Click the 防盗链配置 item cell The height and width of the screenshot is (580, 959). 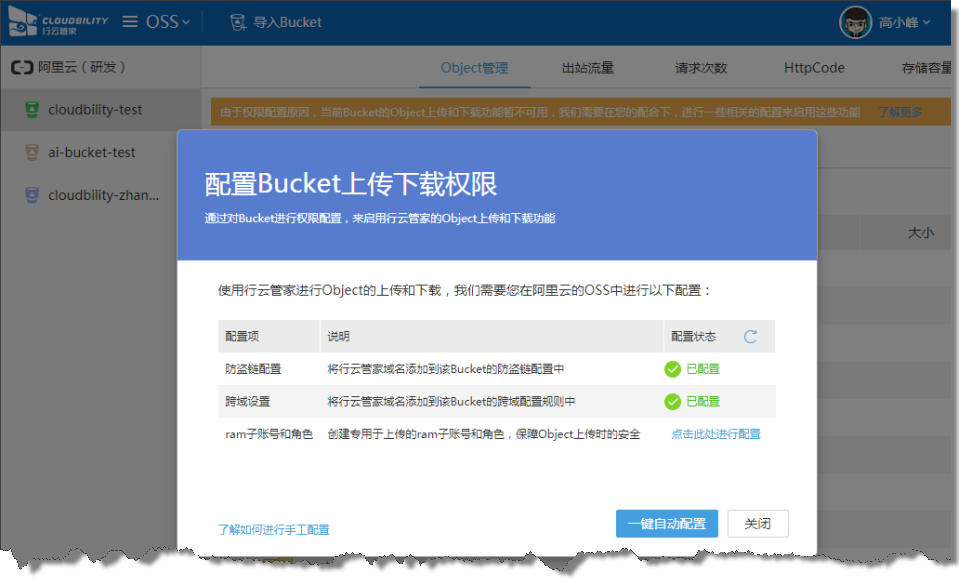pyautogui.click(x=253, y=369)
